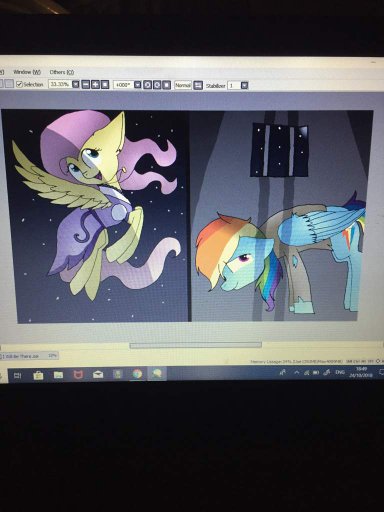Uncheck the Selection checkbox
The width and height of the screenshot is (384, 512).
(19, 84)
